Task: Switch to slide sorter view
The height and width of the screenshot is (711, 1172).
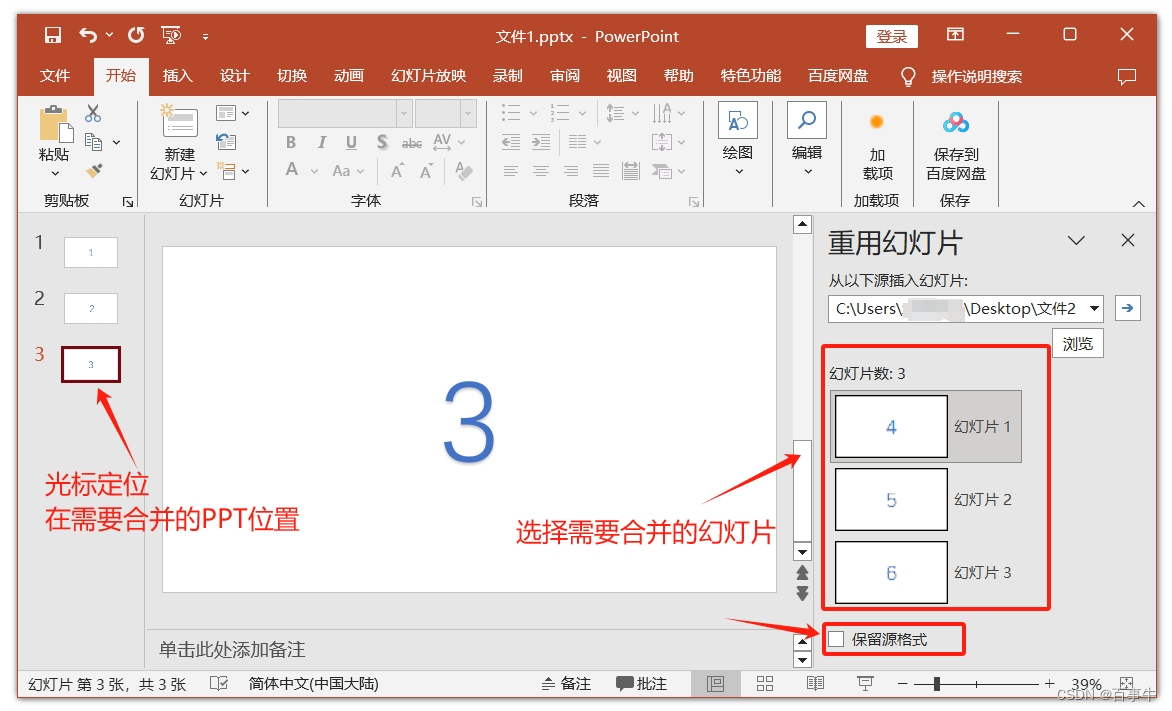Action: click(765, 683)
